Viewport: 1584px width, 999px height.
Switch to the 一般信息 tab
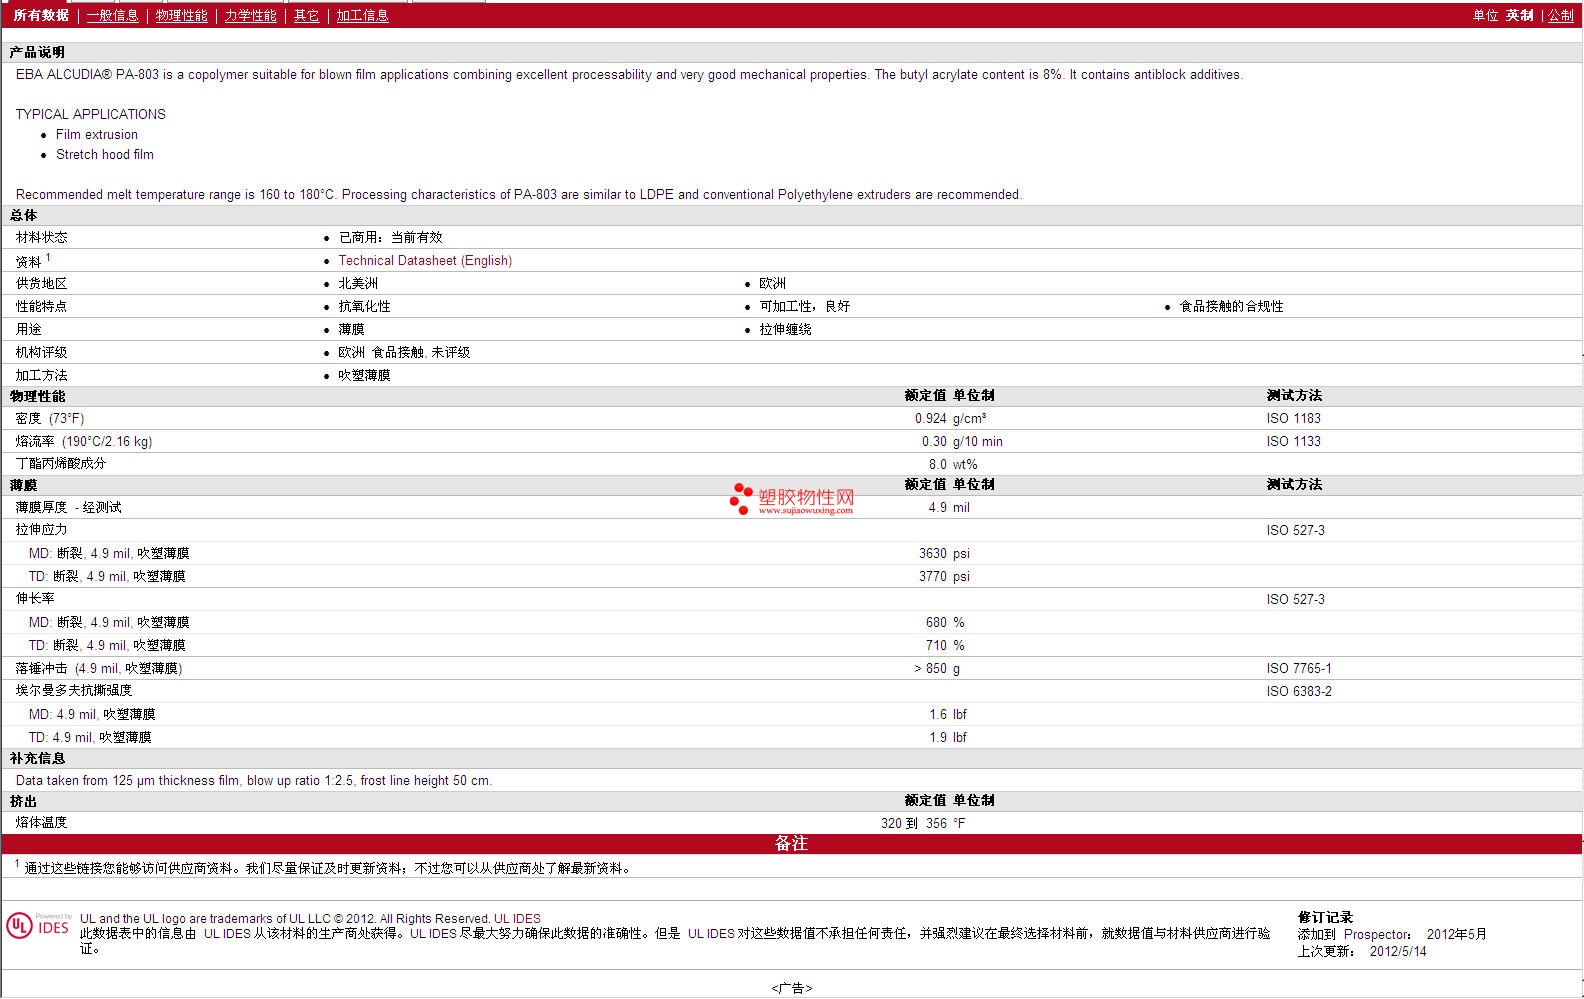click(x=112, y=16)
